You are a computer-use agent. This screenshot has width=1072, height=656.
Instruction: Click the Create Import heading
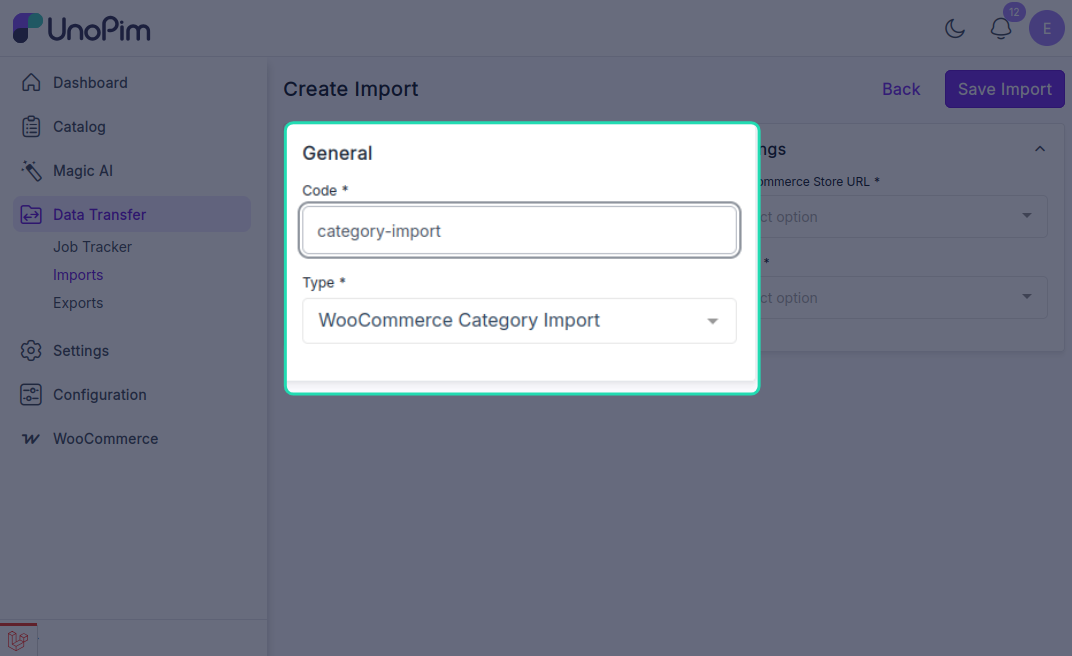coord(351,89)
